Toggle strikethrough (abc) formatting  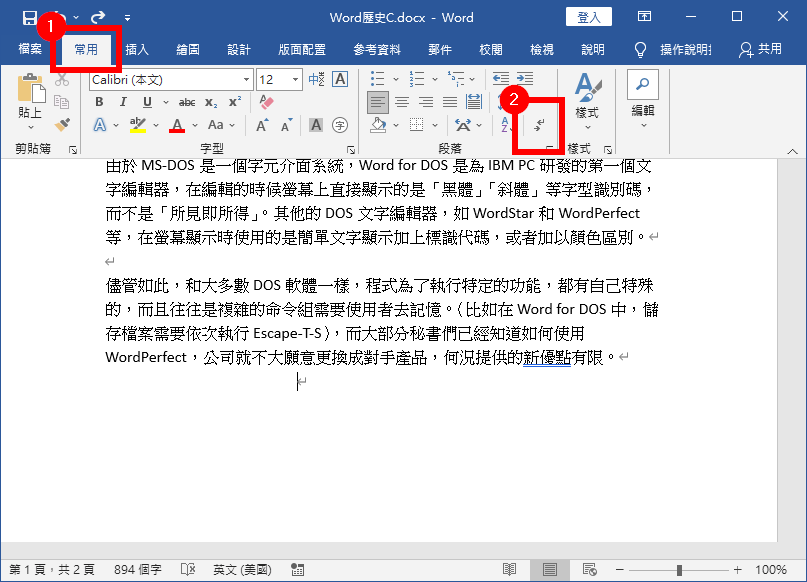[187, 102]
